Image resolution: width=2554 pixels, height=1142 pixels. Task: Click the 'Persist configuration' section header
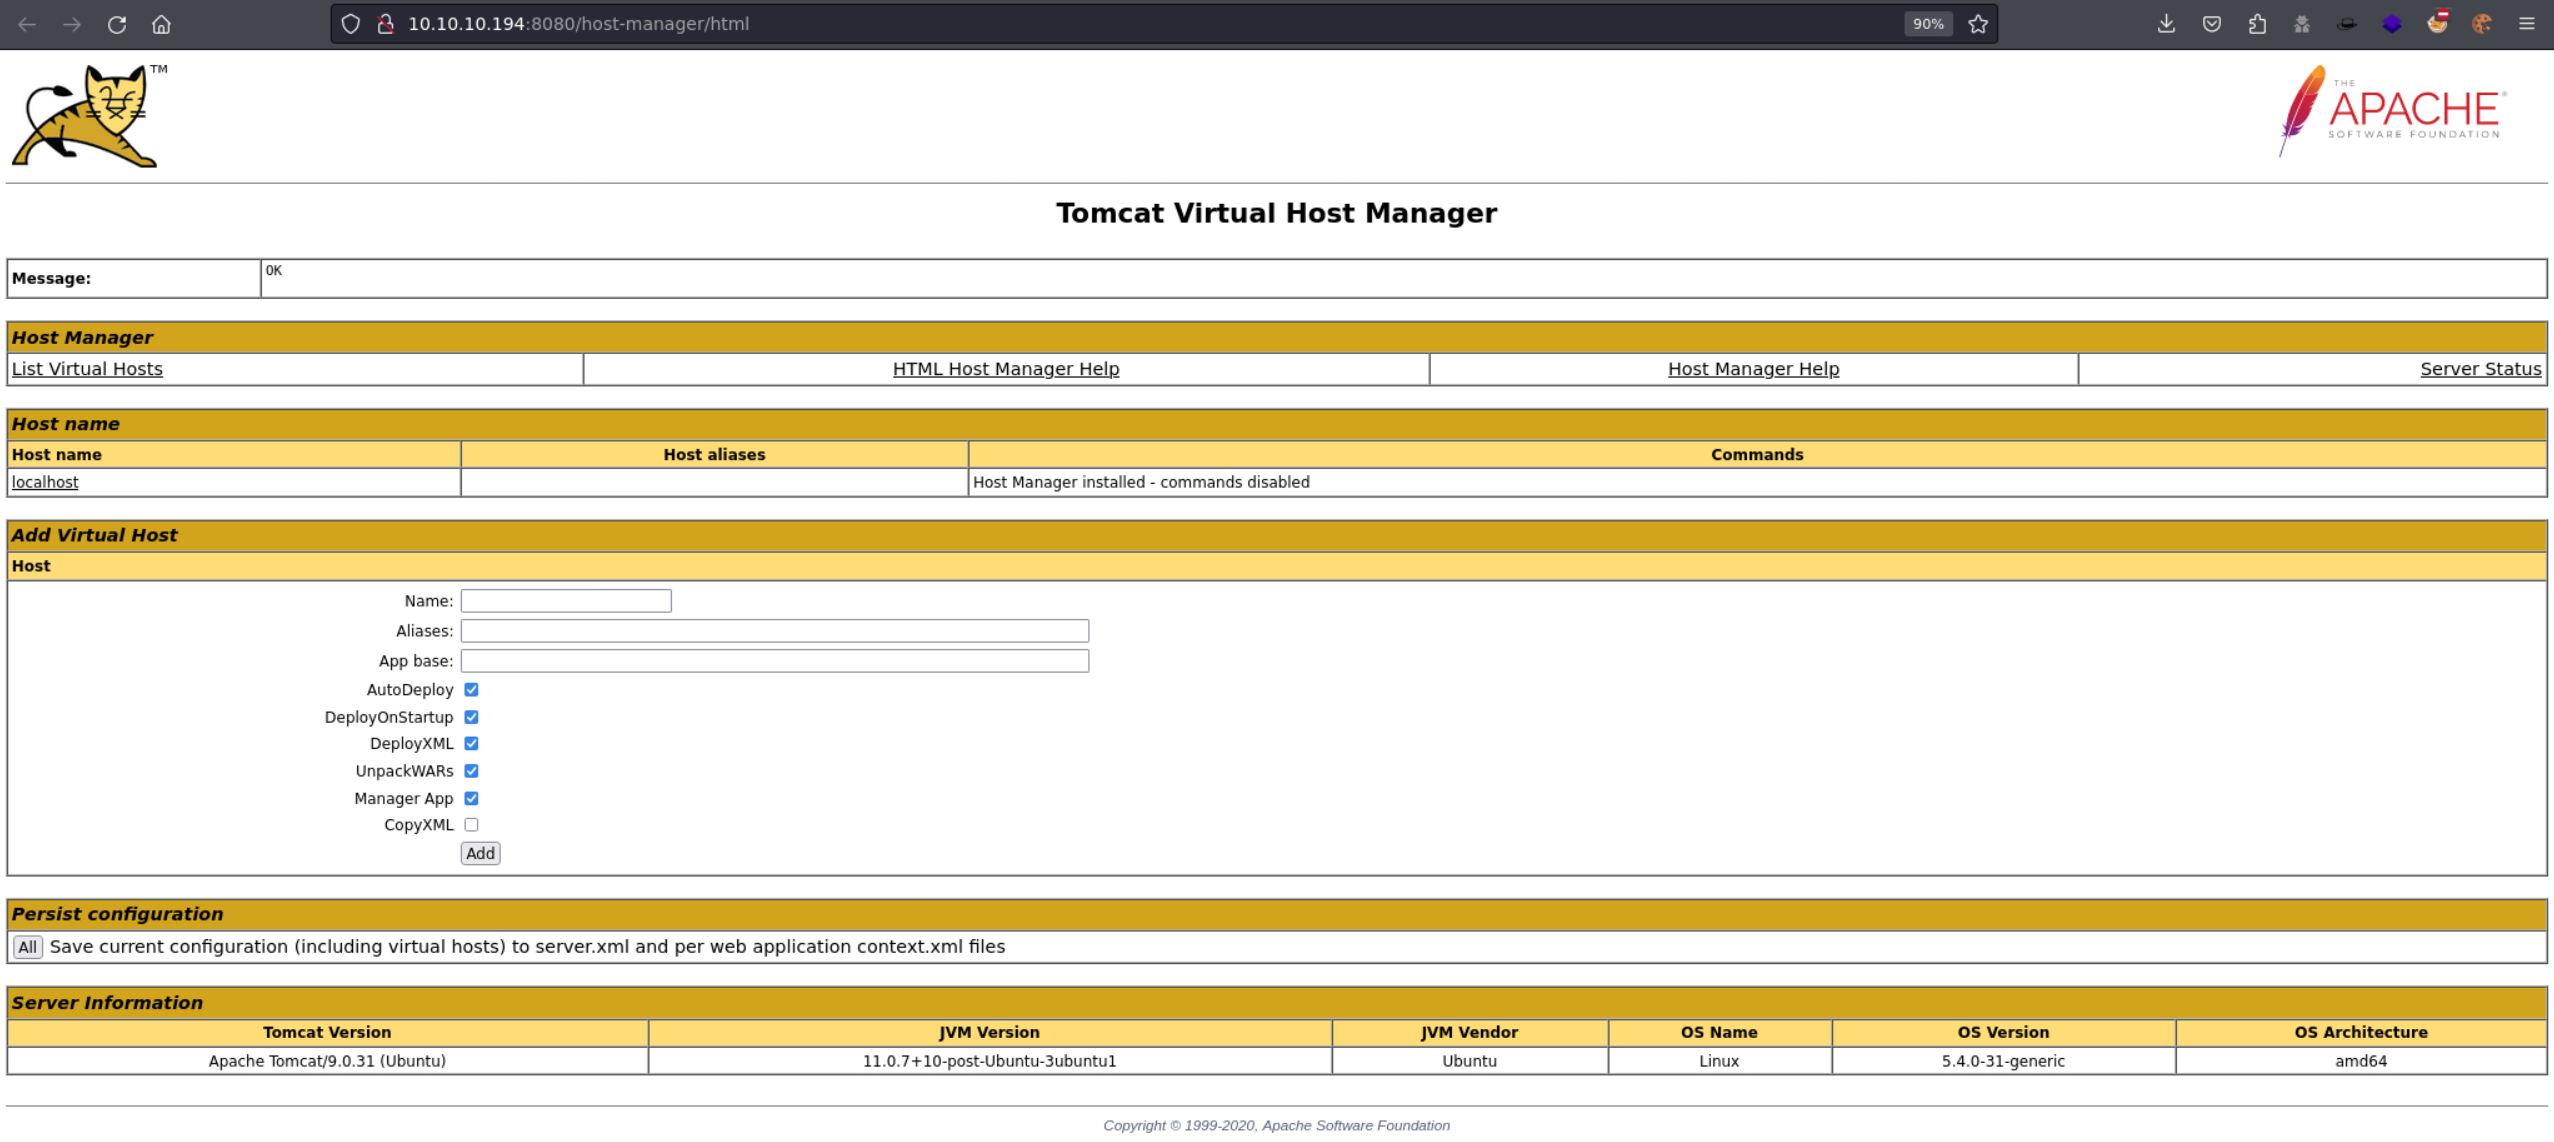(x=1277, y=914)
